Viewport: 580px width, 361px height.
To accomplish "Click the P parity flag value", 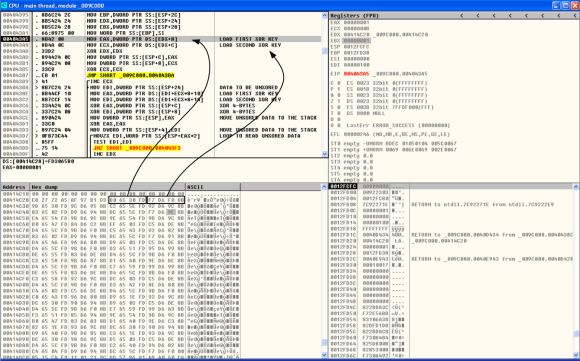I will click(340, 89).
